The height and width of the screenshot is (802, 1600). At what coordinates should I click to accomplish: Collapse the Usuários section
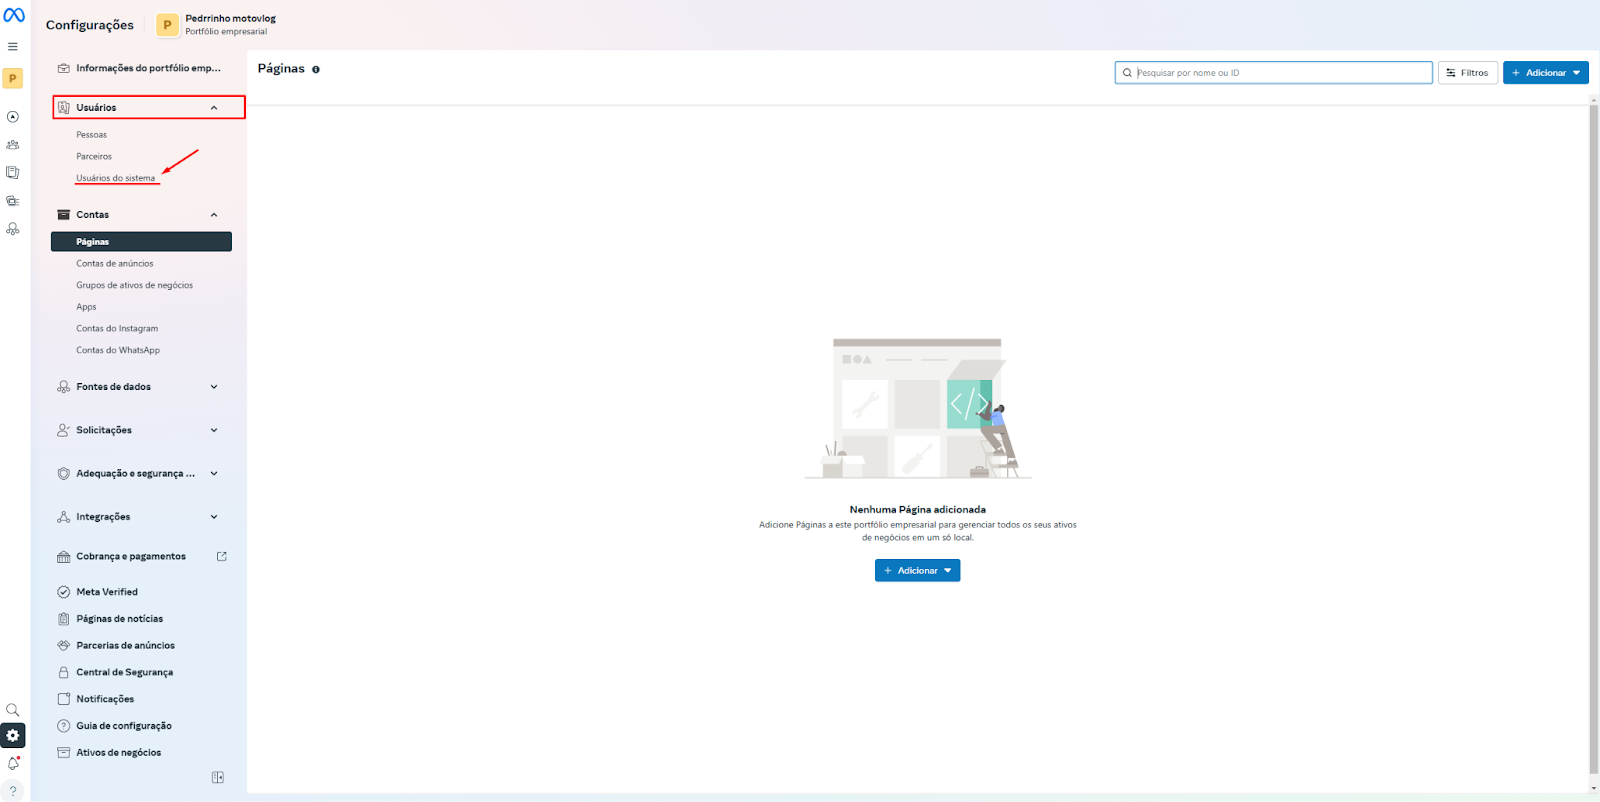pyautogui.click(x=214, y=108)
